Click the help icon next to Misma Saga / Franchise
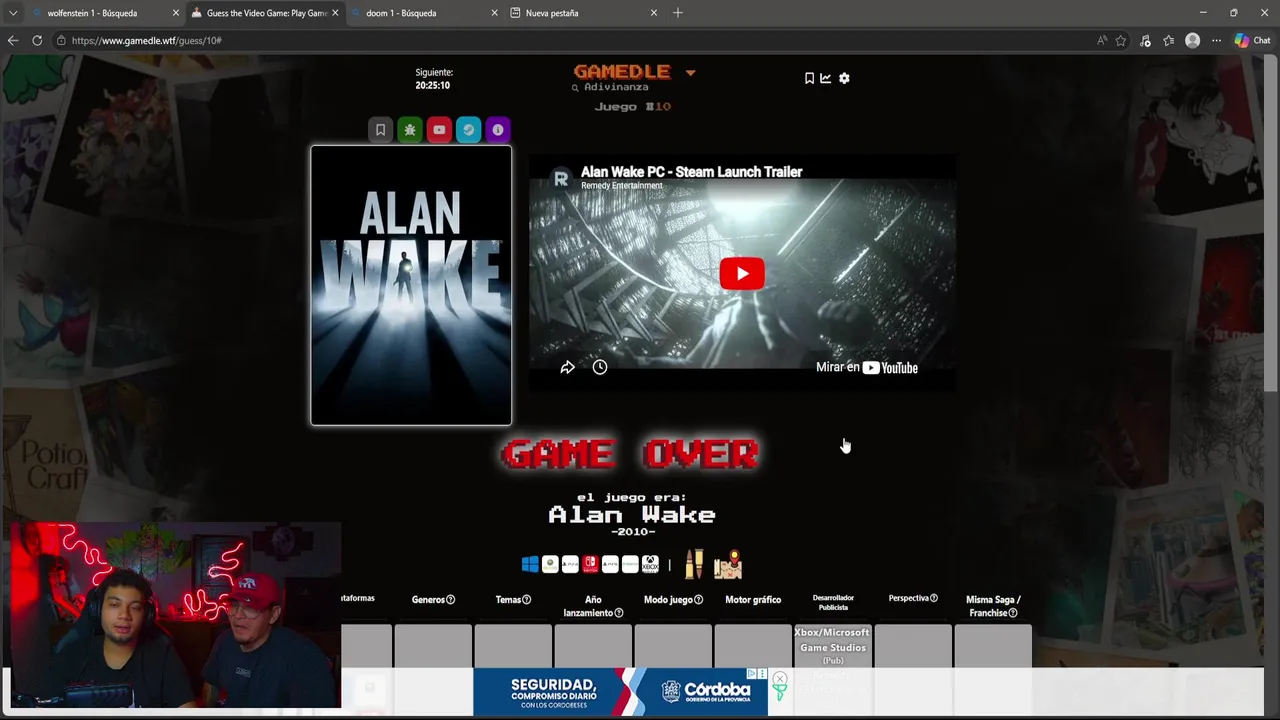Viewport: 1280px width, 720px height. pyautogui.click(x=1013, y=613)
